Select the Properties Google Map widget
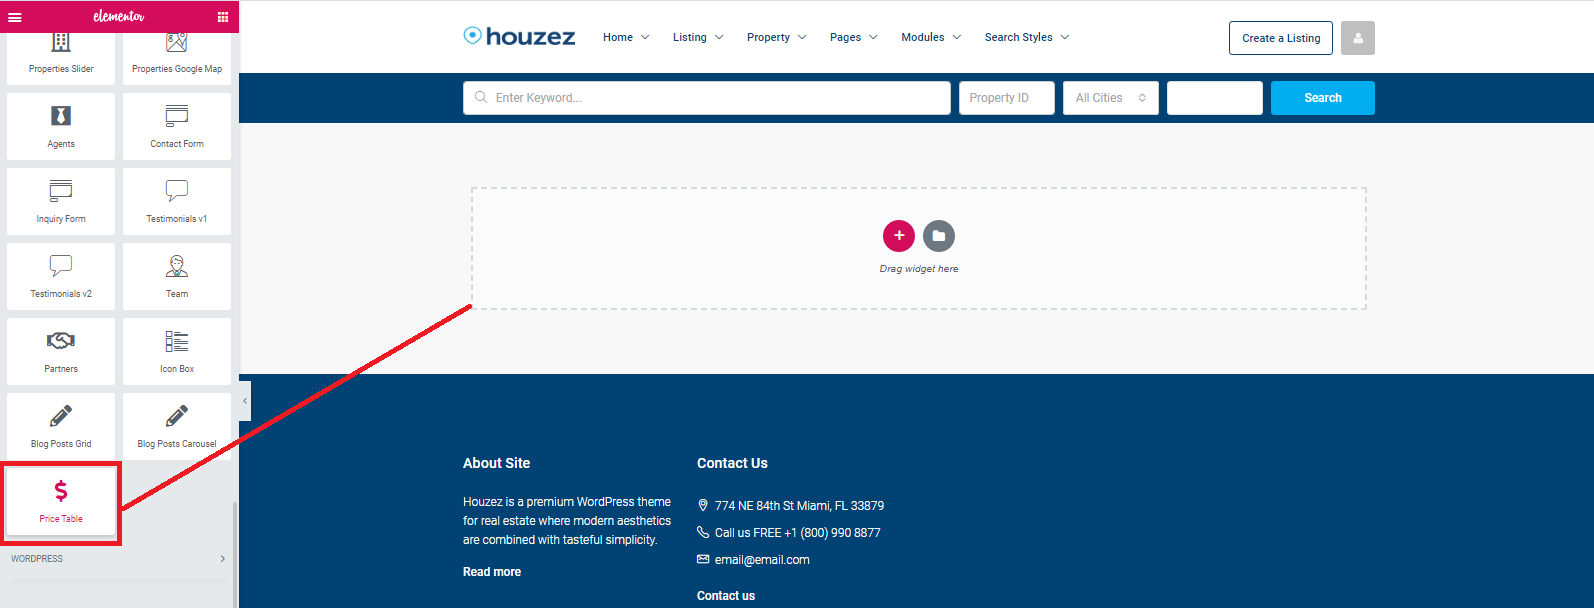The width and height of the screenshot is (1594, 608). coord(177,58)
